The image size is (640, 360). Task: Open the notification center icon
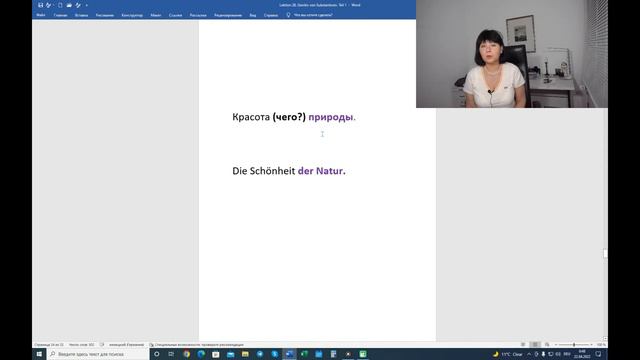(598, 354)
